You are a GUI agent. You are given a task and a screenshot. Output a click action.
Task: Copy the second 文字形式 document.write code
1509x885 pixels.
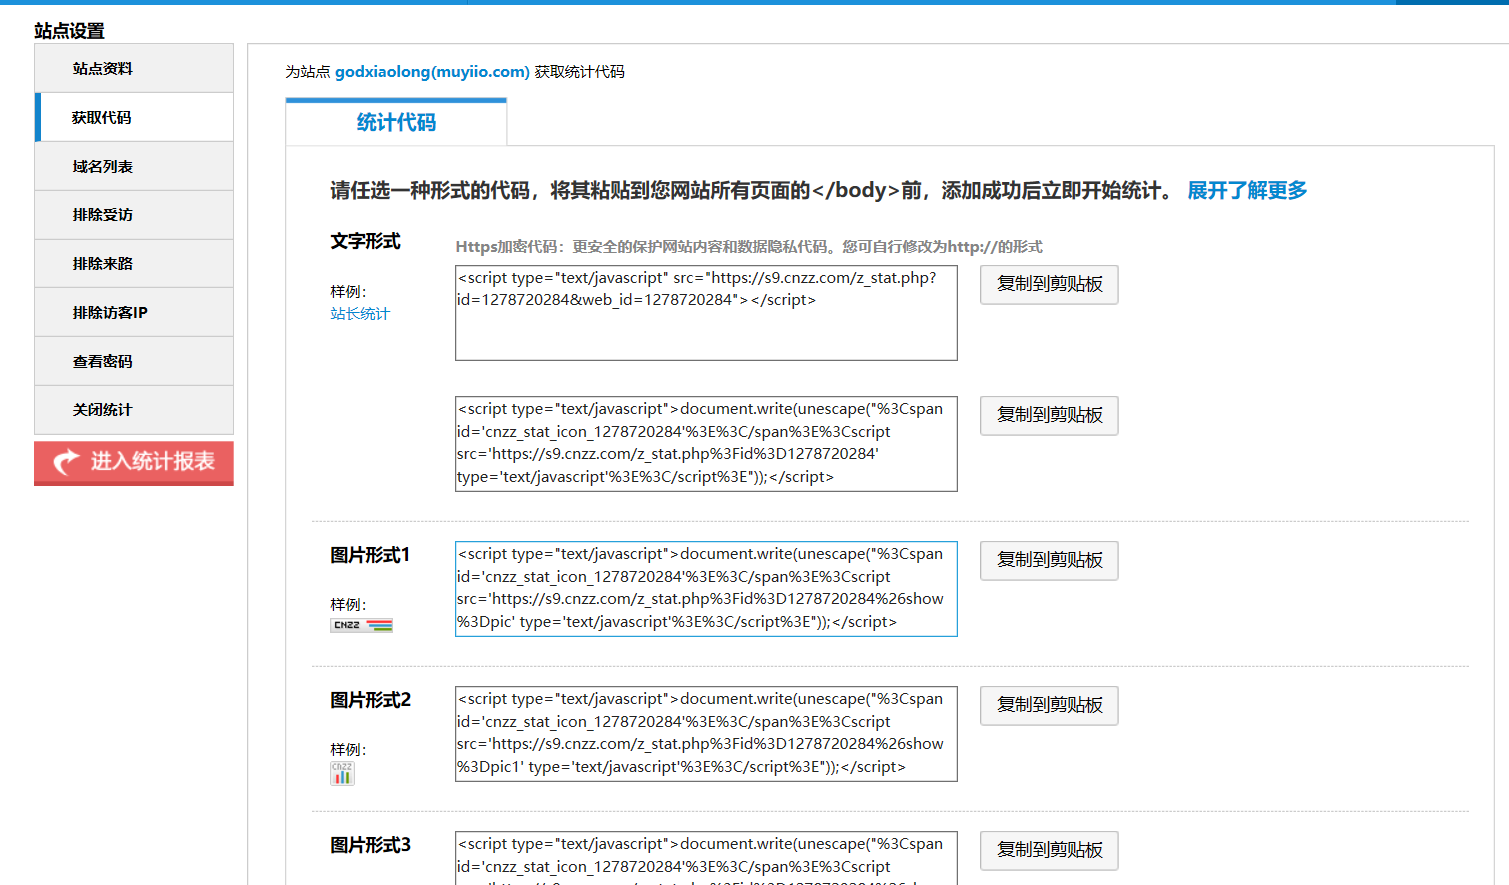click(1049, 415)
